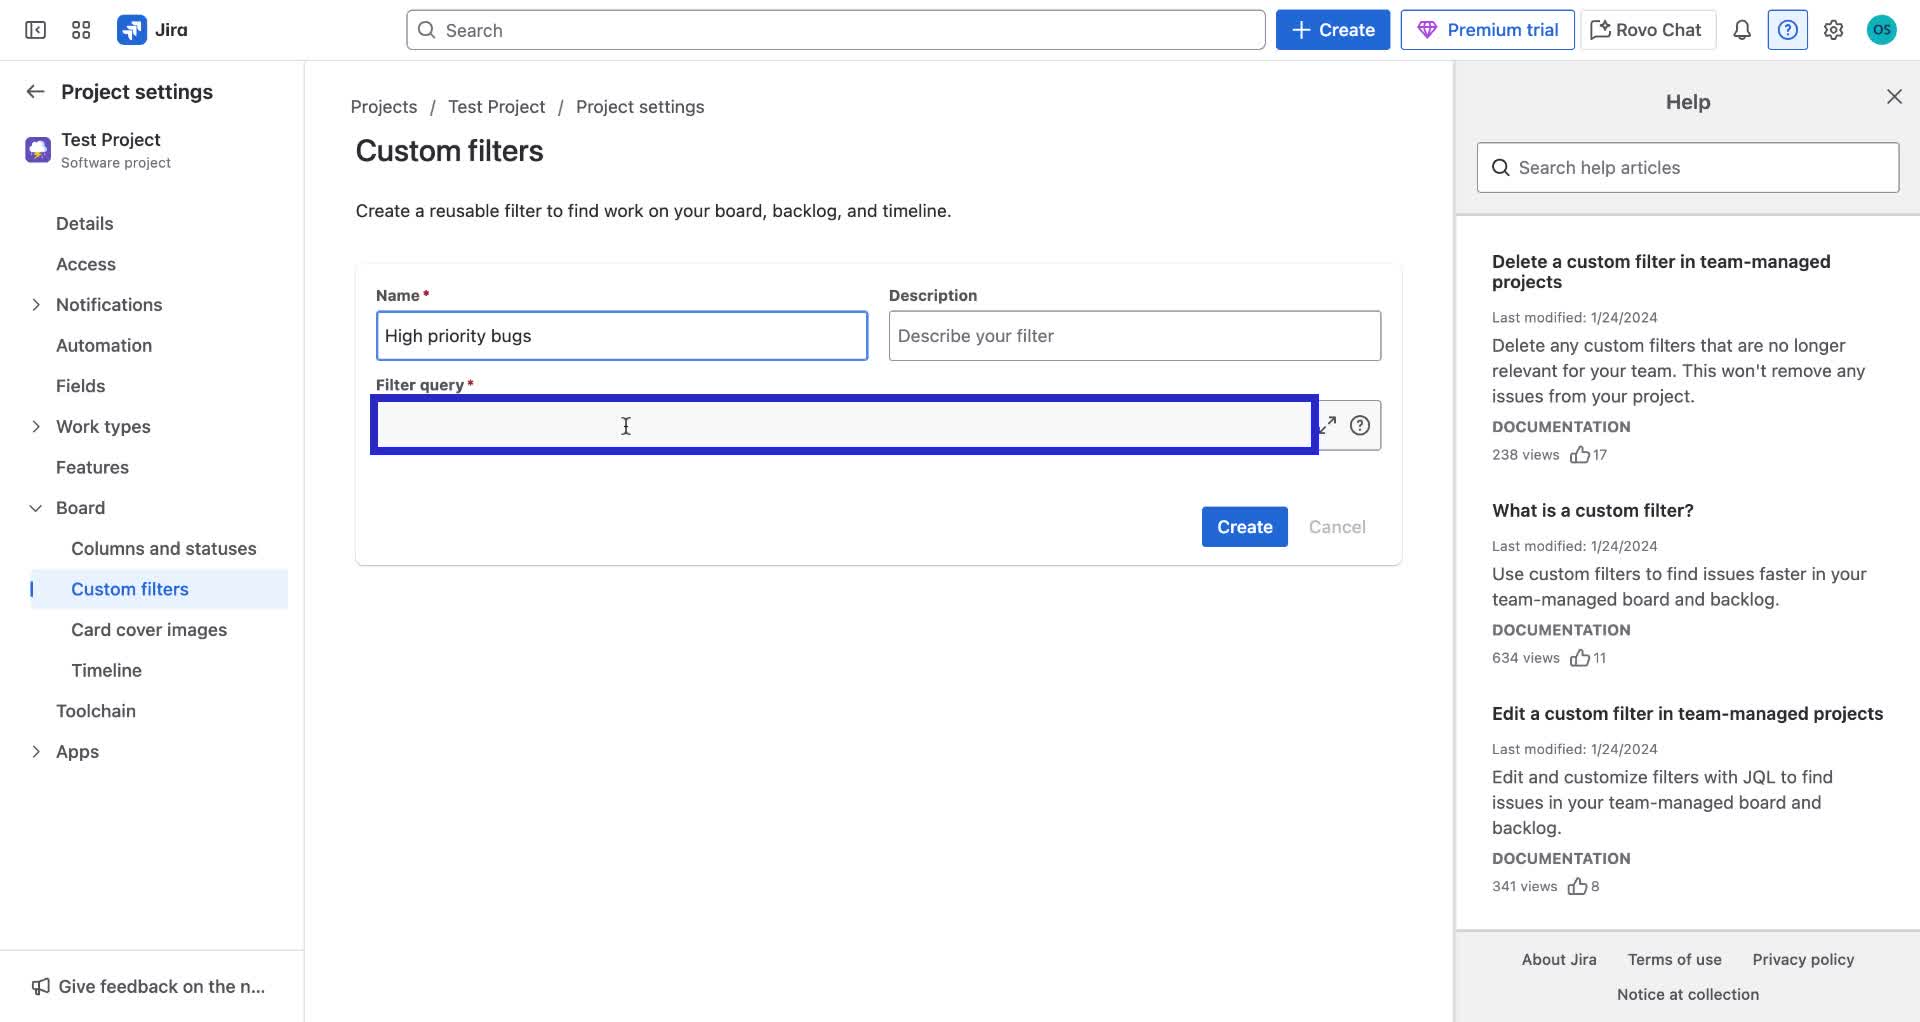
Task: Open help using the question mark icon
Action: (1787, 29)
